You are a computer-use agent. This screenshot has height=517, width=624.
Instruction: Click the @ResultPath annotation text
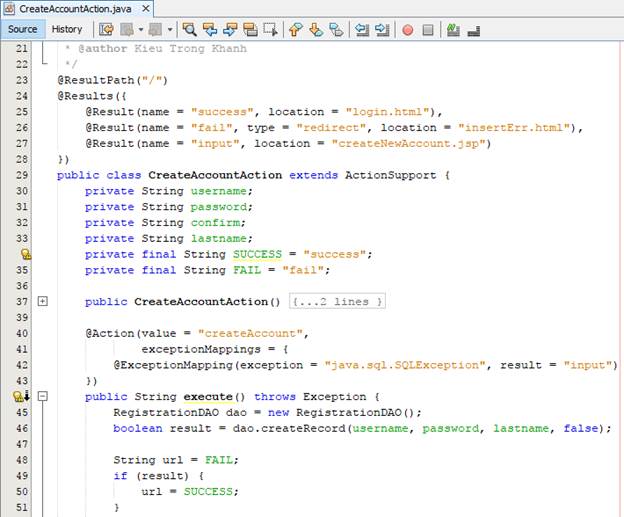pyautogui.click(x=96, y=80)
